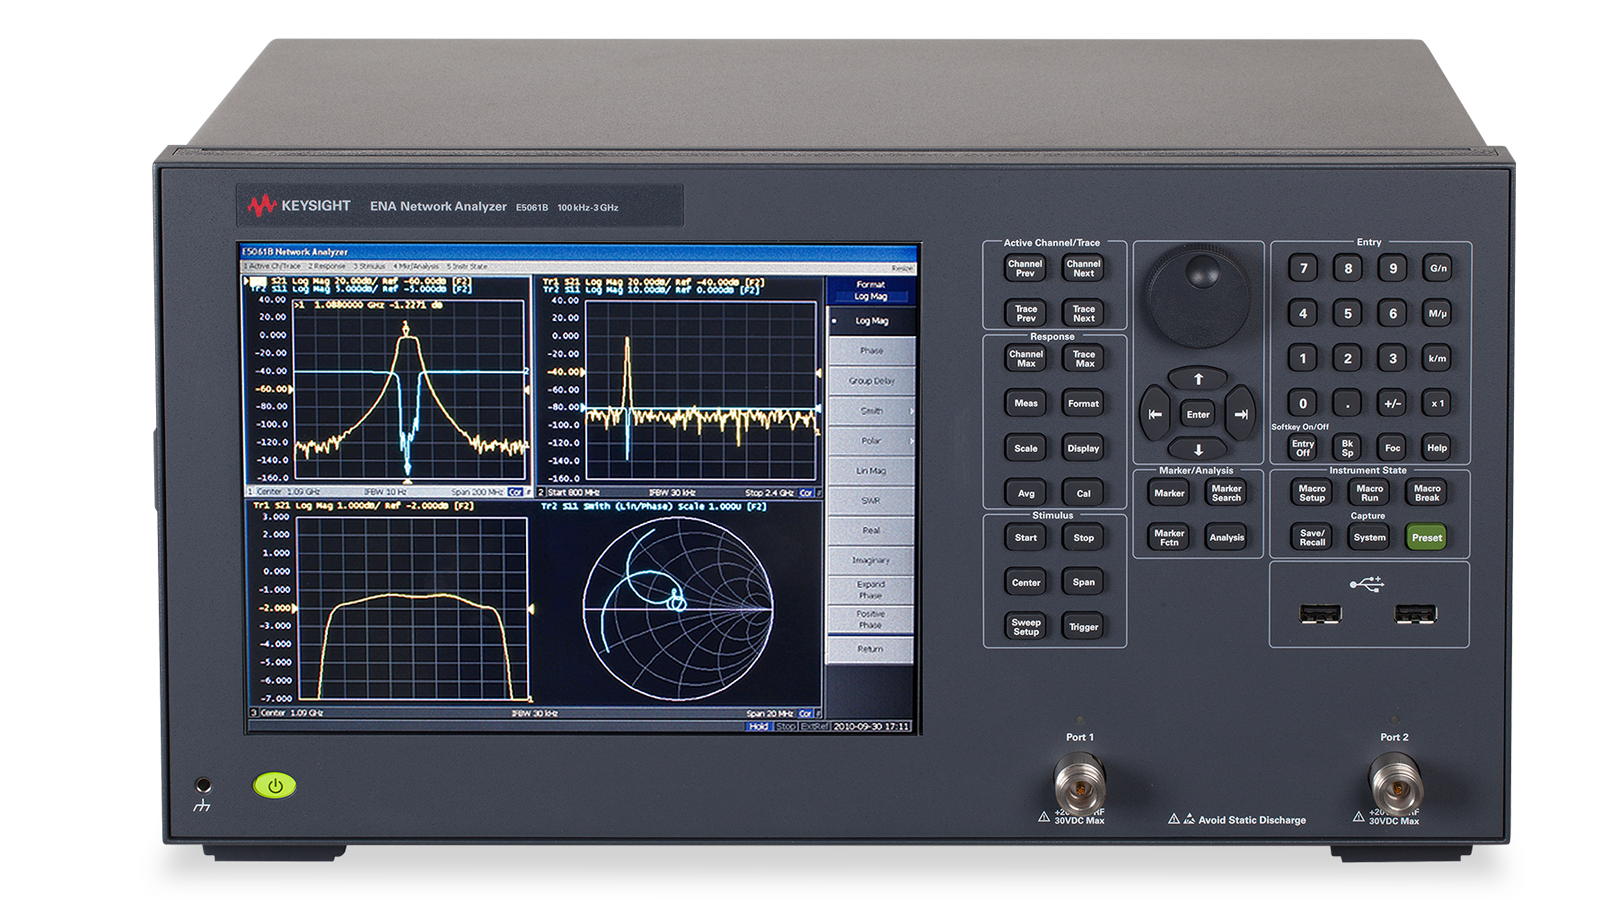Click the Keysight logo on the panel
The image size is (1600, 900).
(x=299, y=205)
